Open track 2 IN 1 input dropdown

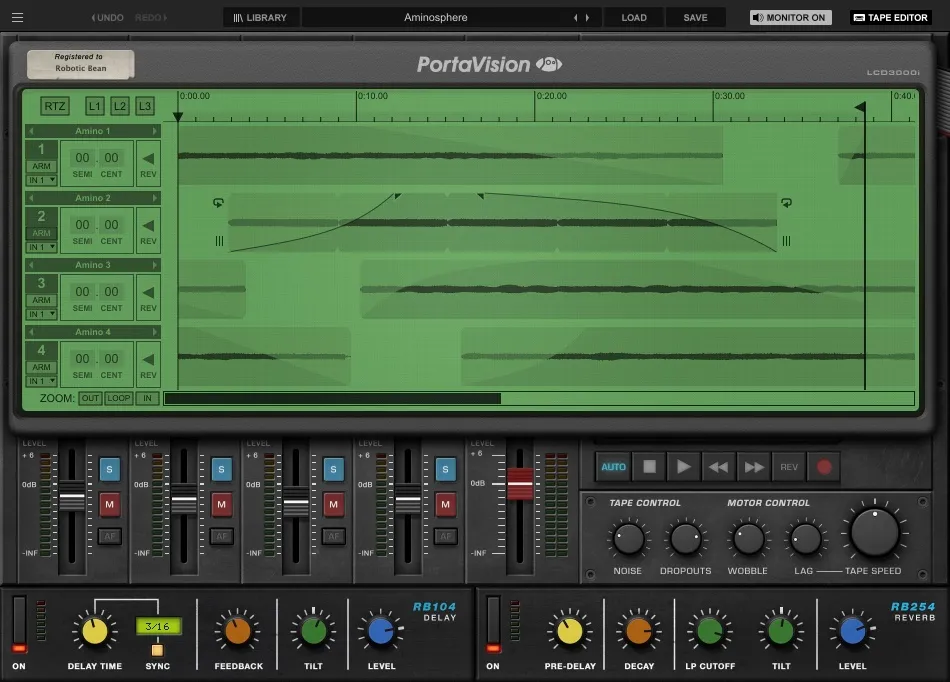pos(42,247)
